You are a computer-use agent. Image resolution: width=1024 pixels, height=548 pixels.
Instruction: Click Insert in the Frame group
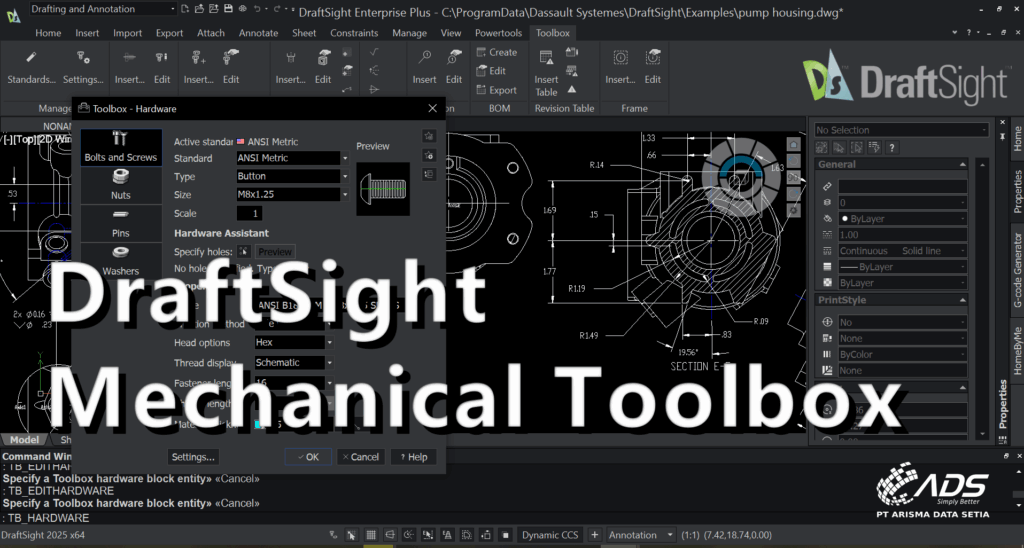[x=620, y=68]
